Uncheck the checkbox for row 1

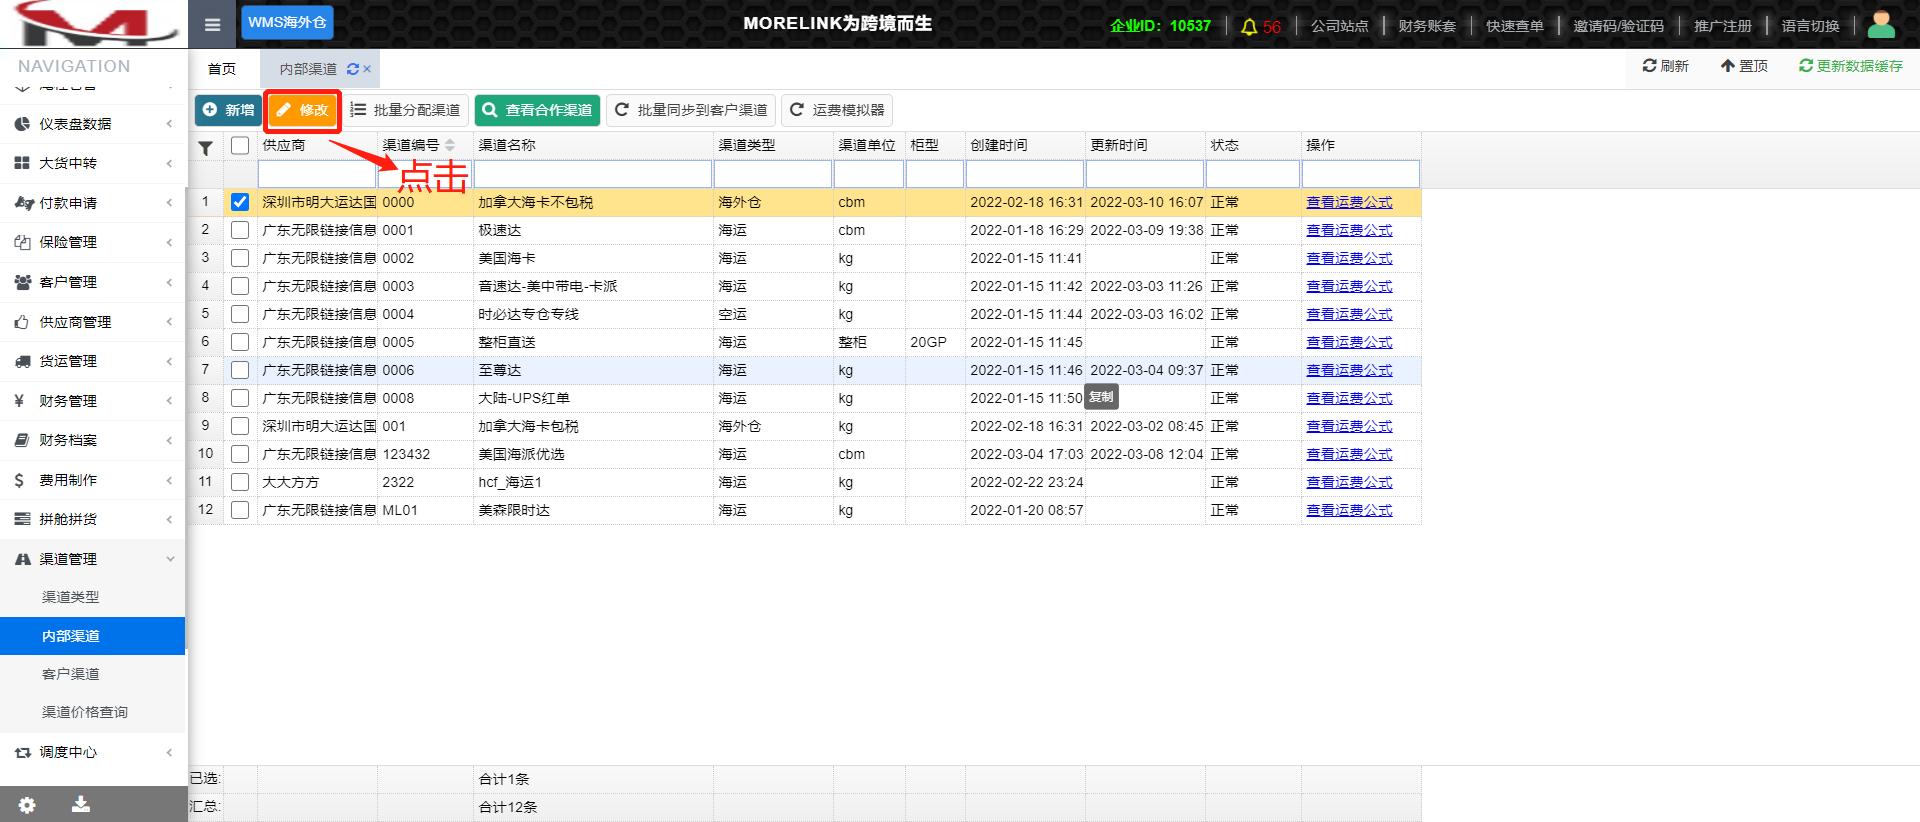[240, 202]
